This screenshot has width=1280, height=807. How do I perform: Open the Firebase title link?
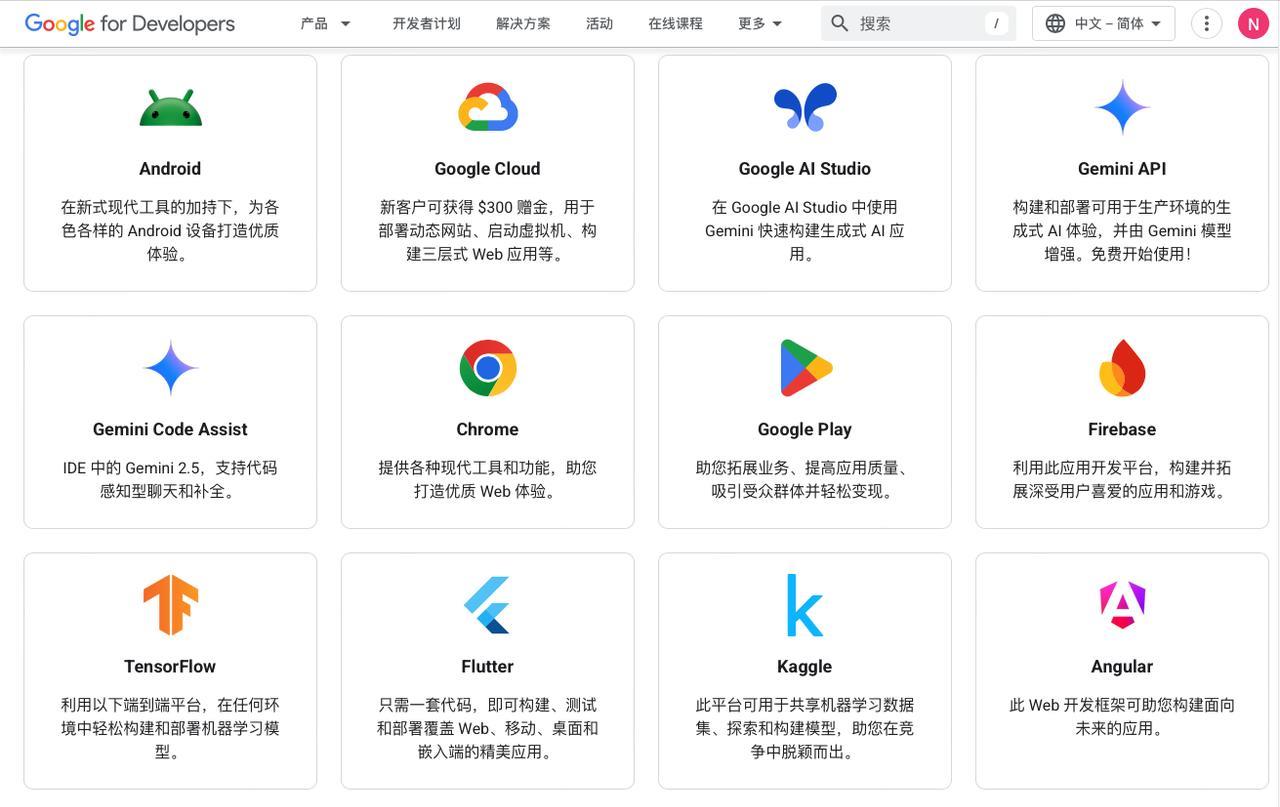[1122, 429]
